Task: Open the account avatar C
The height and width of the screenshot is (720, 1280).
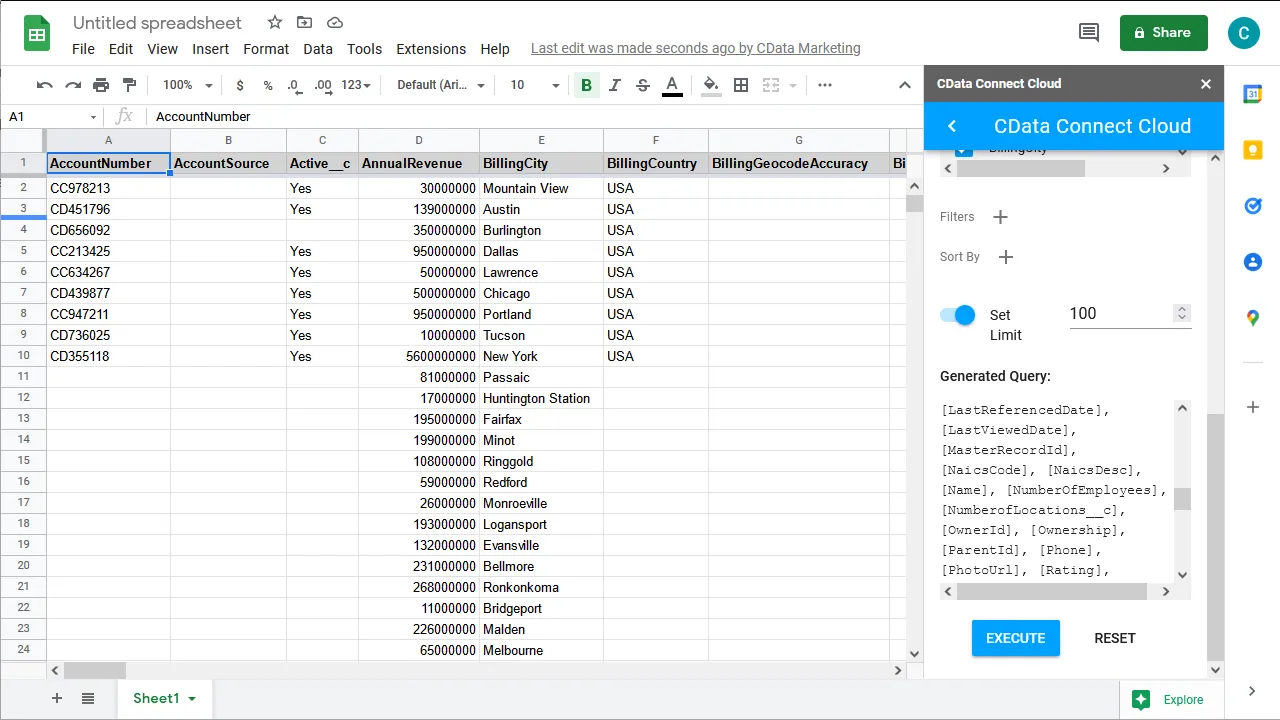Action: 1244,33
